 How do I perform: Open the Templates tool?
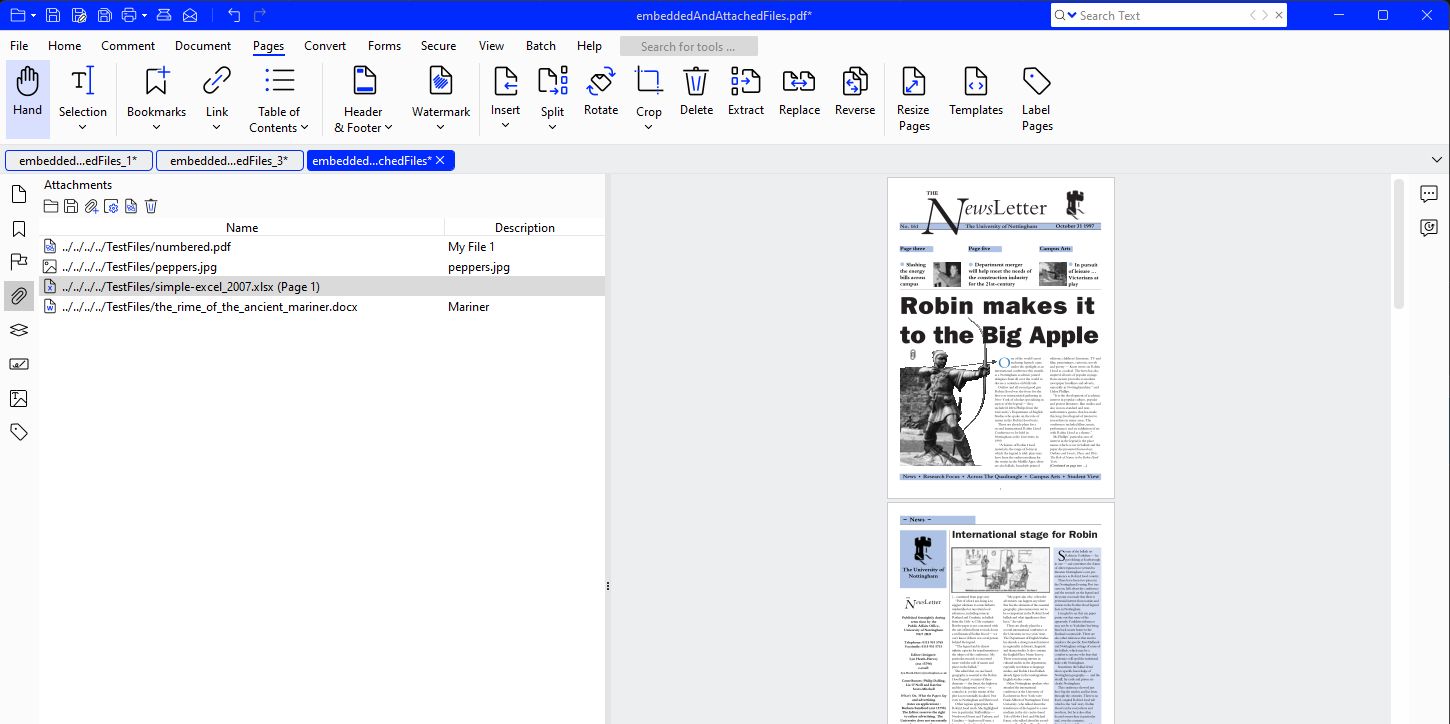point(976,92)
